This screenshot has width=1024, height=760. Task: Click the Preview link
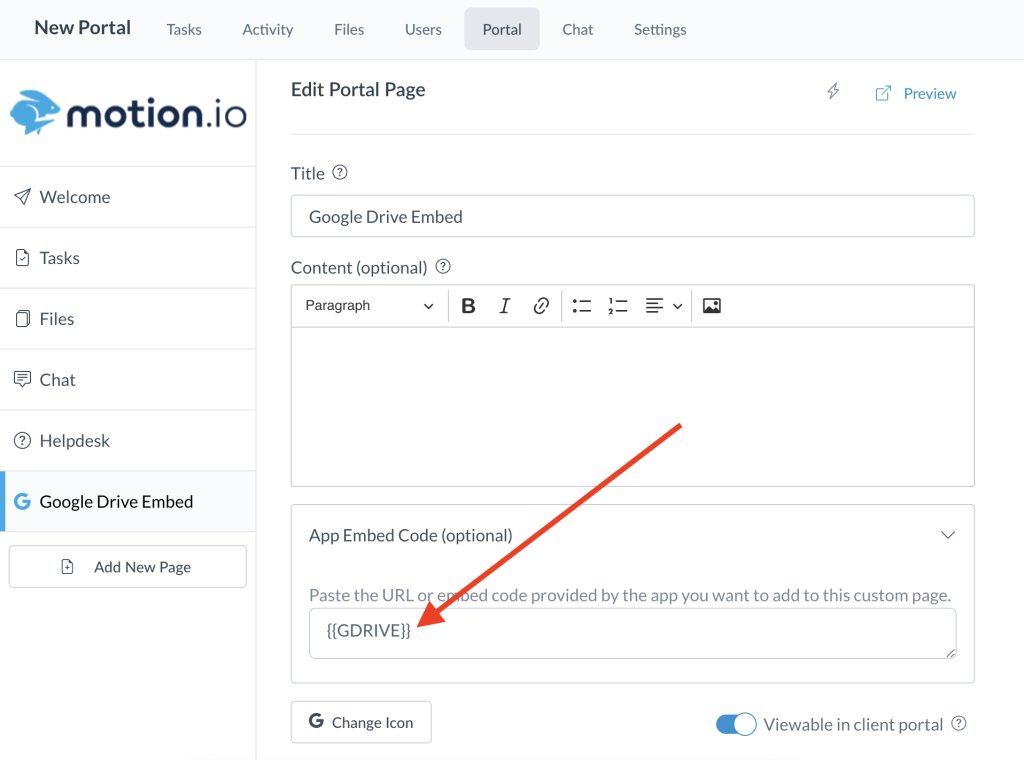(x=916, y=93)
